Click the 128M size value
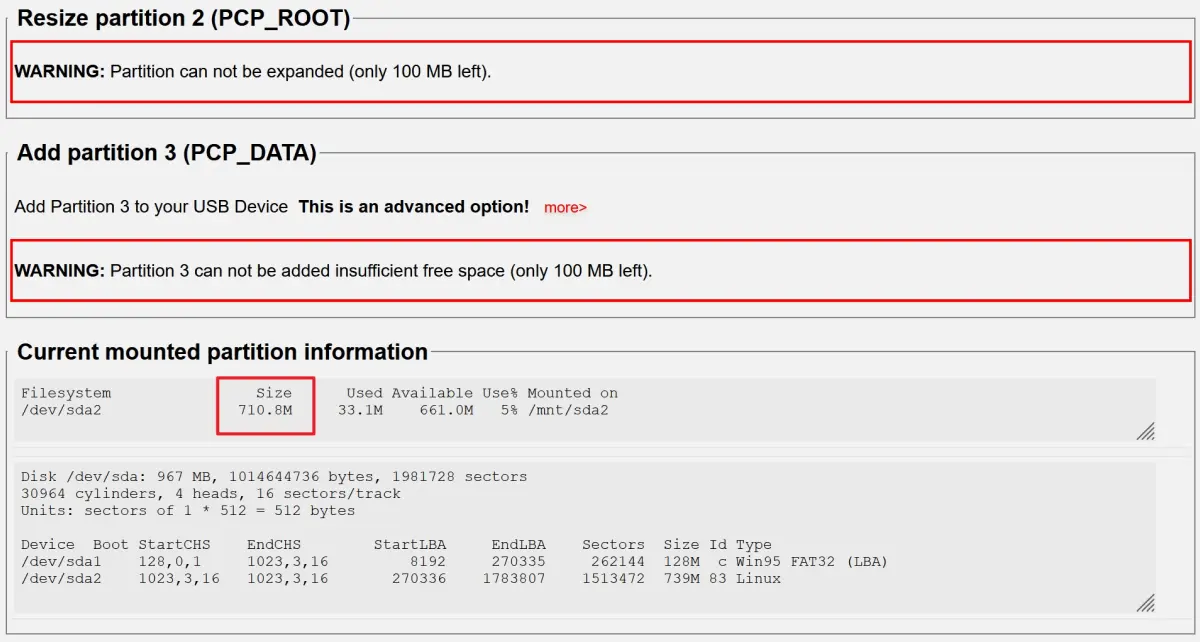This screenshot has width=1200, height=642. pyautogui.click(x=681, y=562)
